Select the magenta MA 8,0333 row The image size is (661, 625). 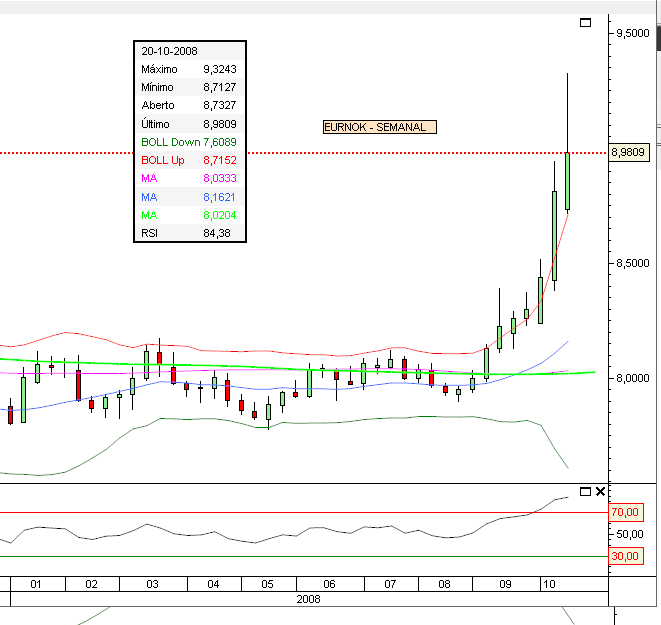point(190,178)
